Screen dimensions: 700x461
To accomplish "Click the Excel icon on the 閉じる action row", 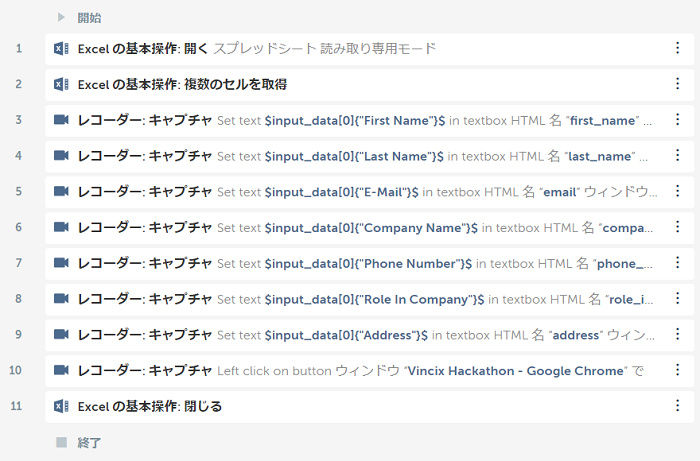I will 61,406.
